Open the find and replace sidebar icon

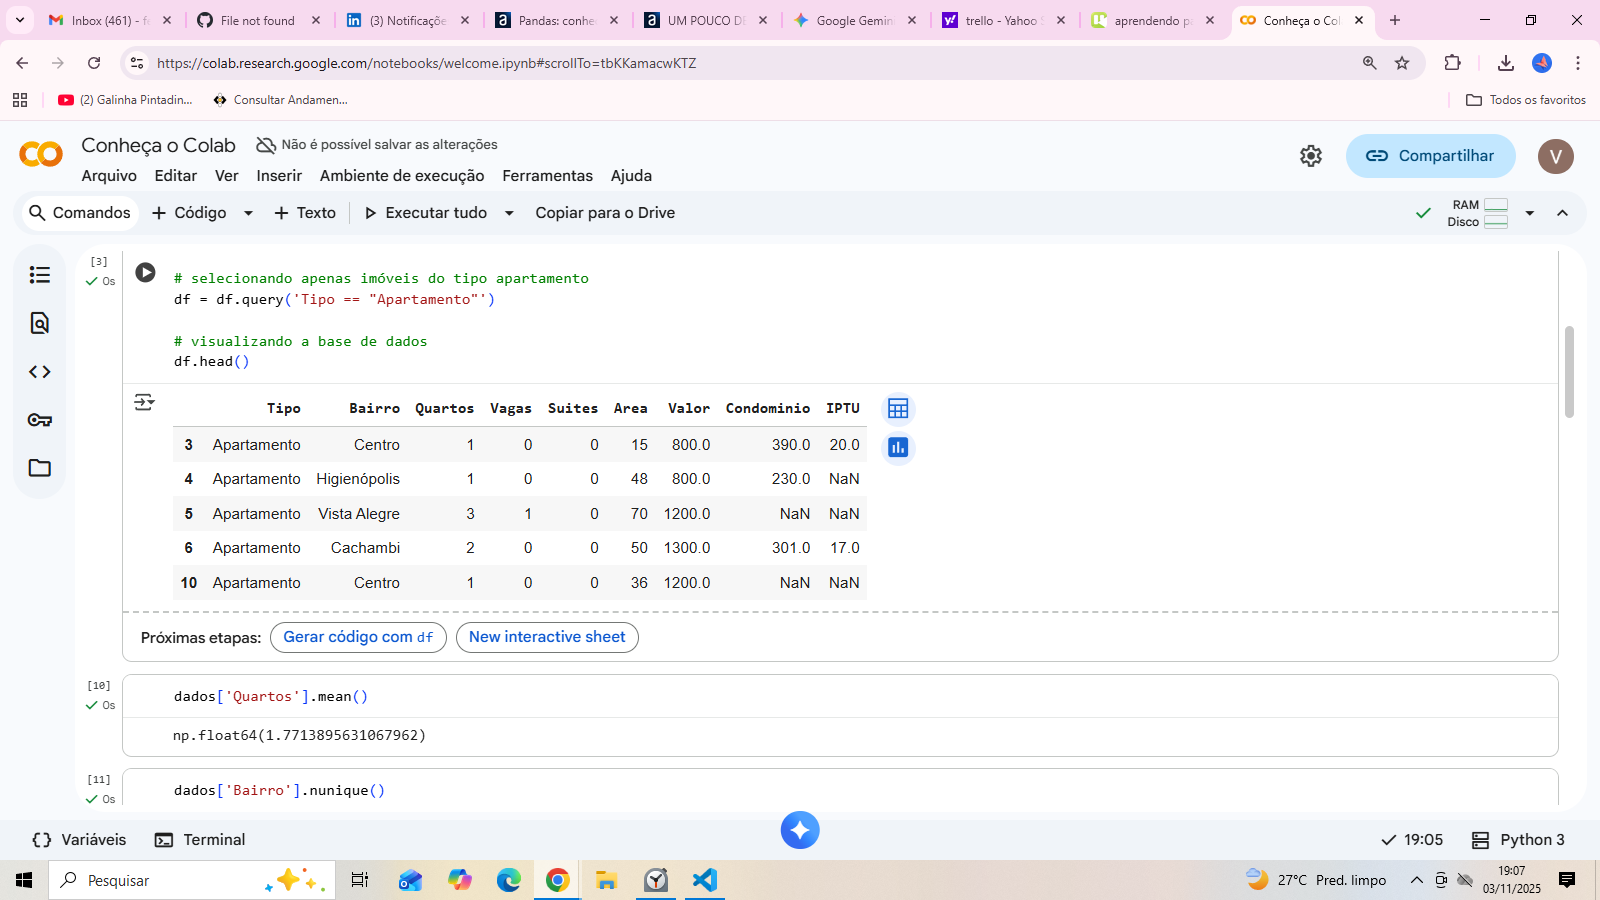pyautogui.click(x=40, y=323)
